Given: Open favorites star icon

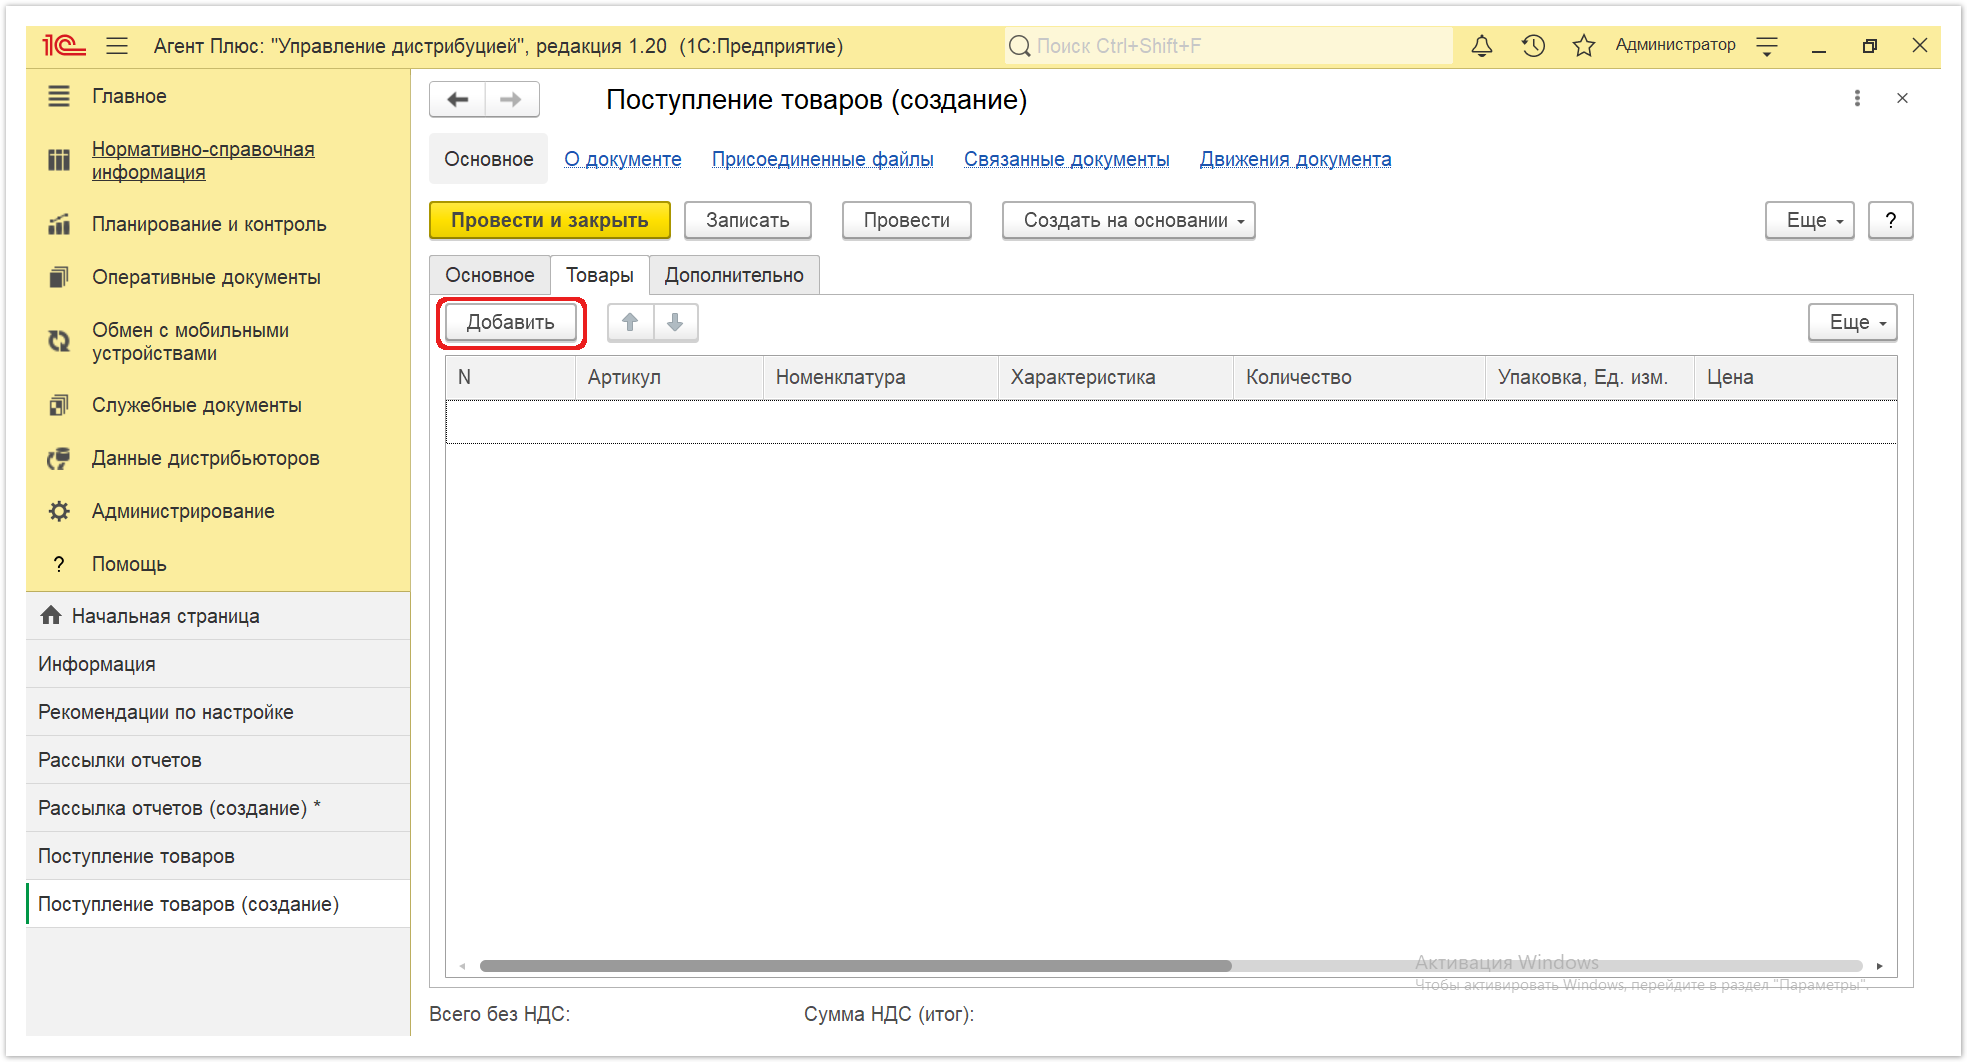Looking at the screenshot, I should coord(1583,46).
